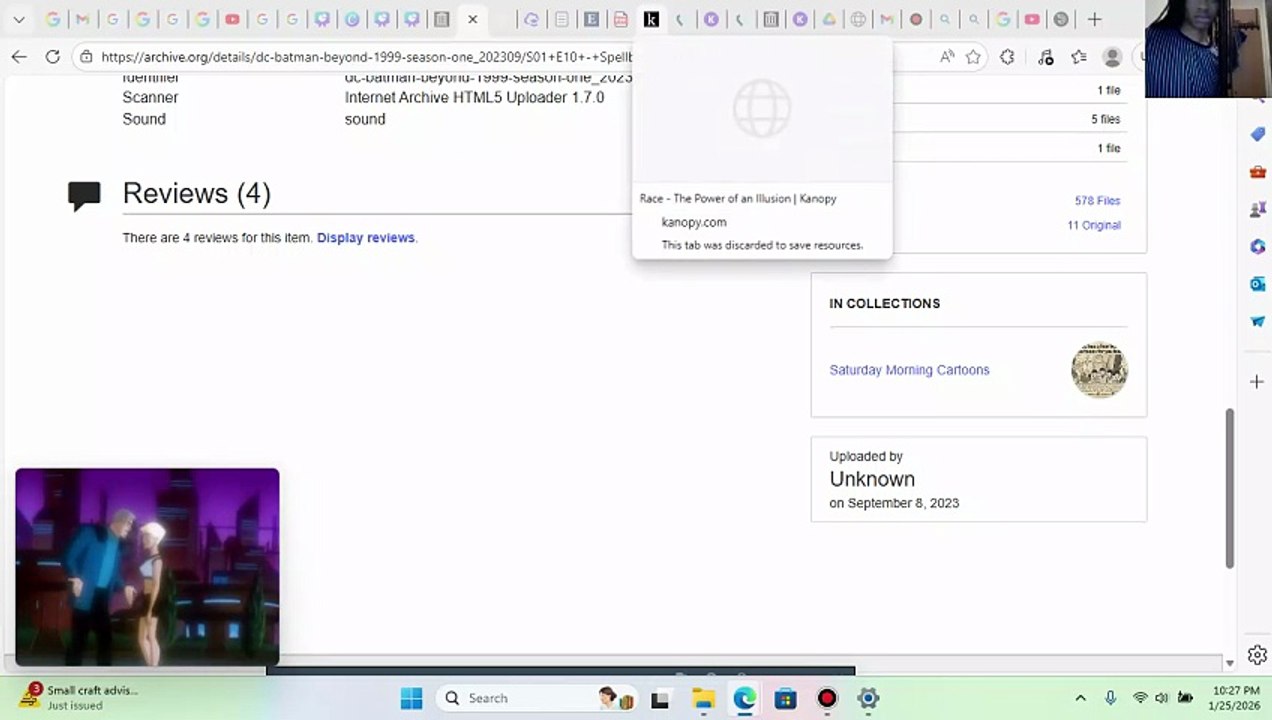
Task: Click the microphone tray icon
Action: [1110, 698]
